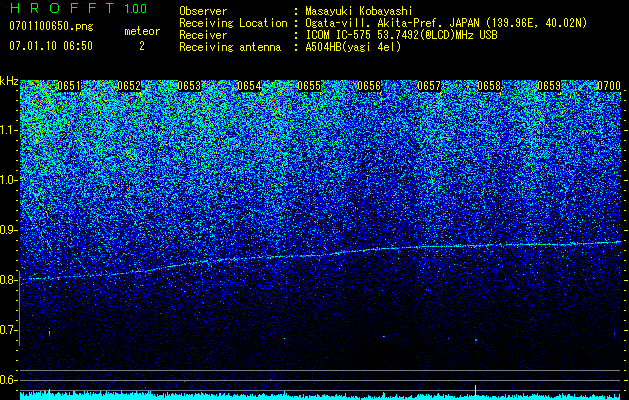Click the 0656 time label
629x400 pixels.
[369, 86]
